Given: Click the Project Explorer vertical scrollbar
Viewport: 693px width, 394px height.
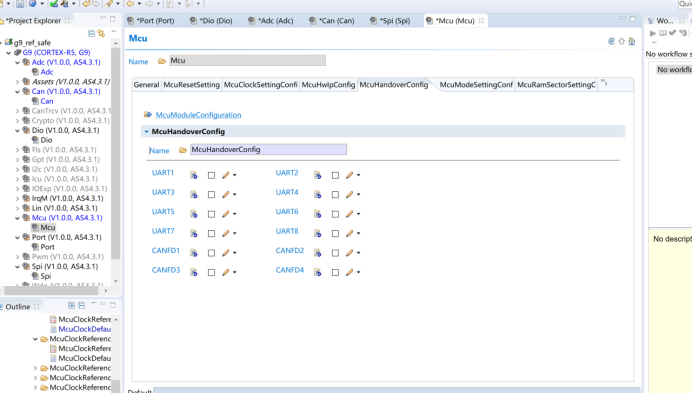Looking at the screenshot, I should tap(116, 153).
